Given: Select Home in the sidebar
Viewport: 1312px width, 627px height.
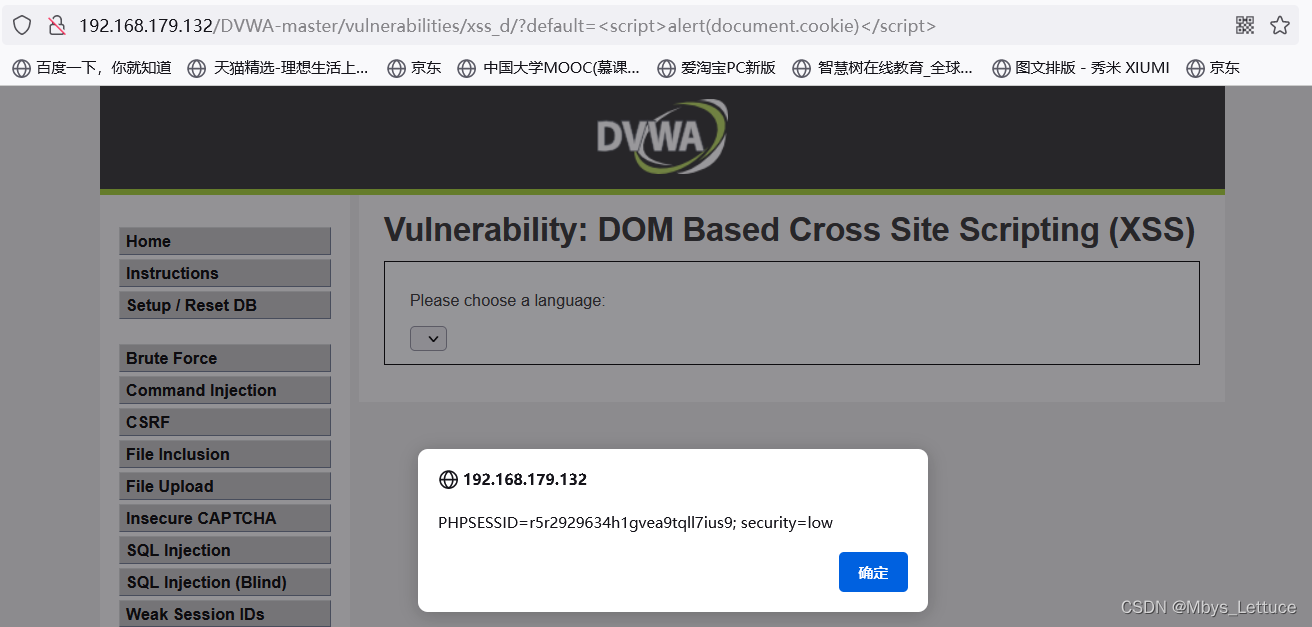Looking at the screenshot, I should [224, 241].
